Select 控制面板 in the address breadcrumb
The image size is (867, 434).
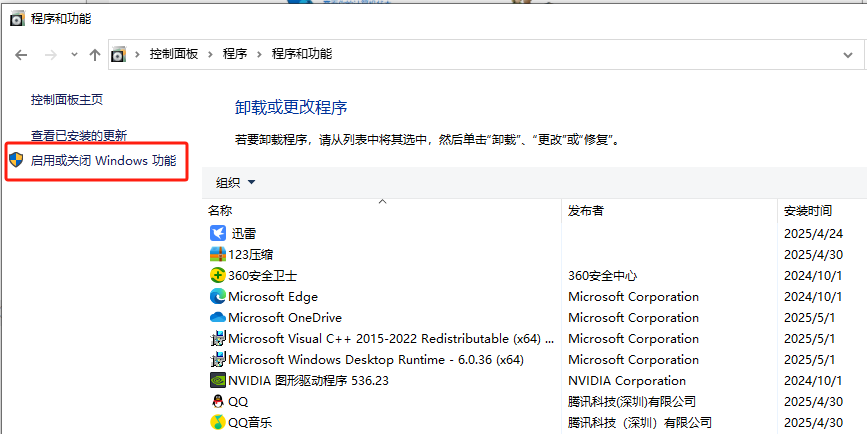click(174, 54)
